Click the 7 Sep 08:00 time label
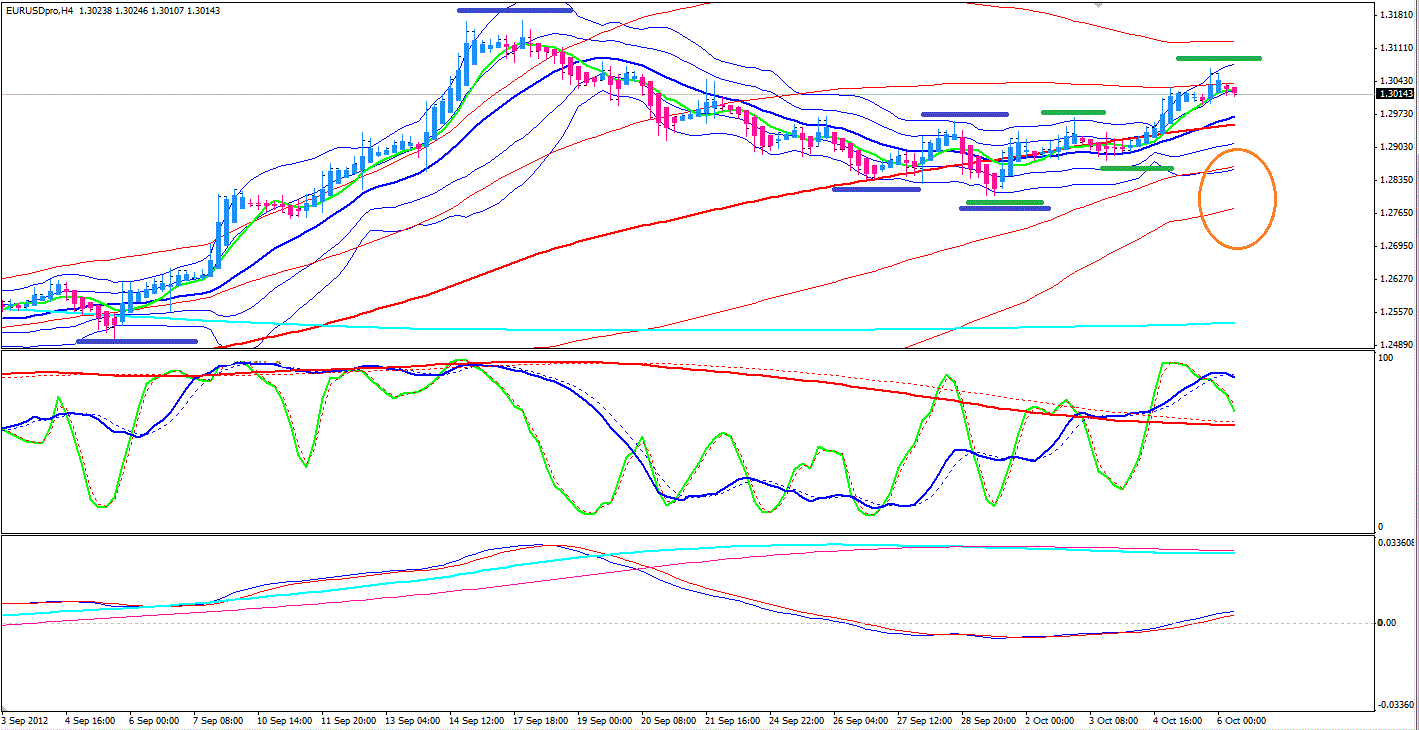 (219, 720)
